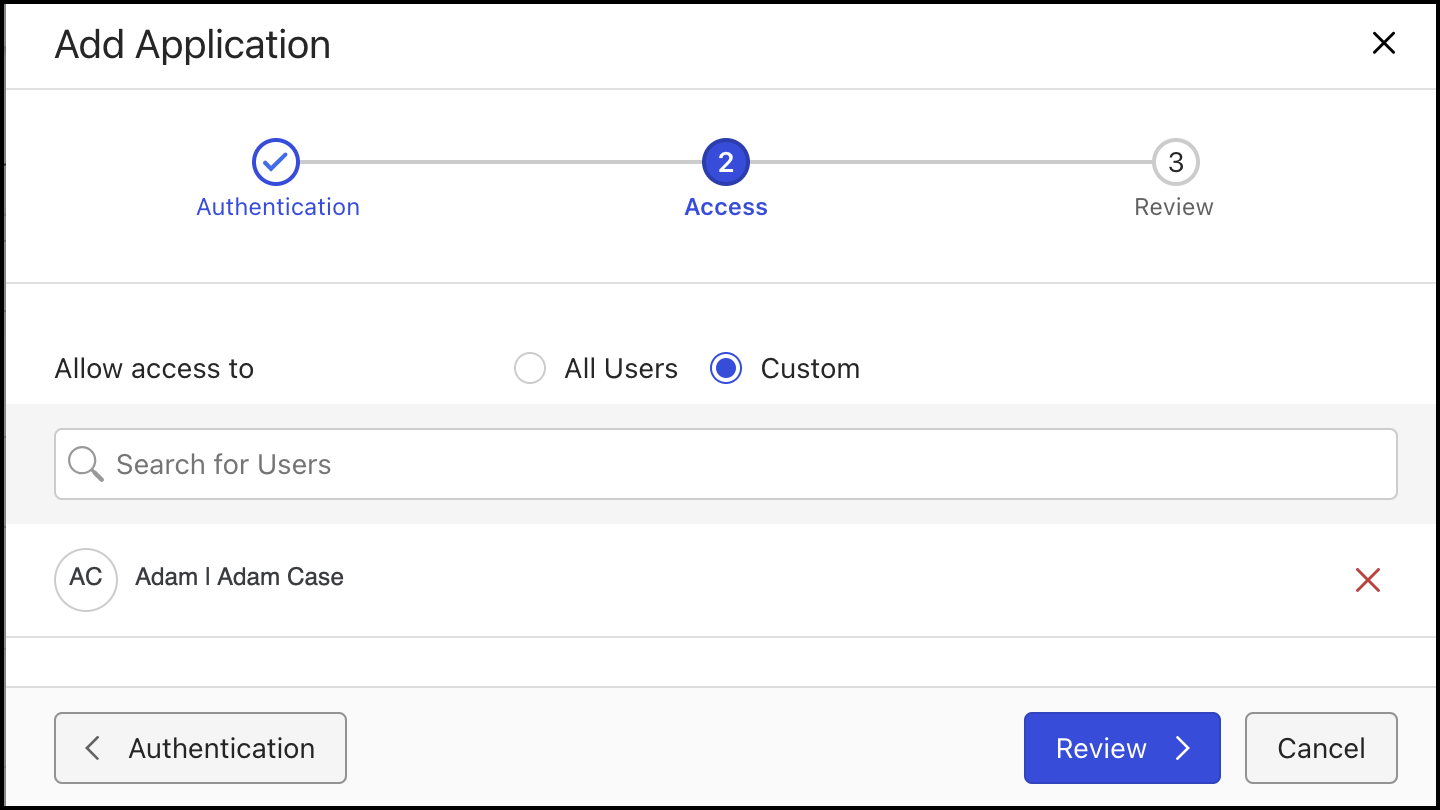Select the Custom access radio option
Viewport: 1440px width, 810px height.
pos(725,368)
